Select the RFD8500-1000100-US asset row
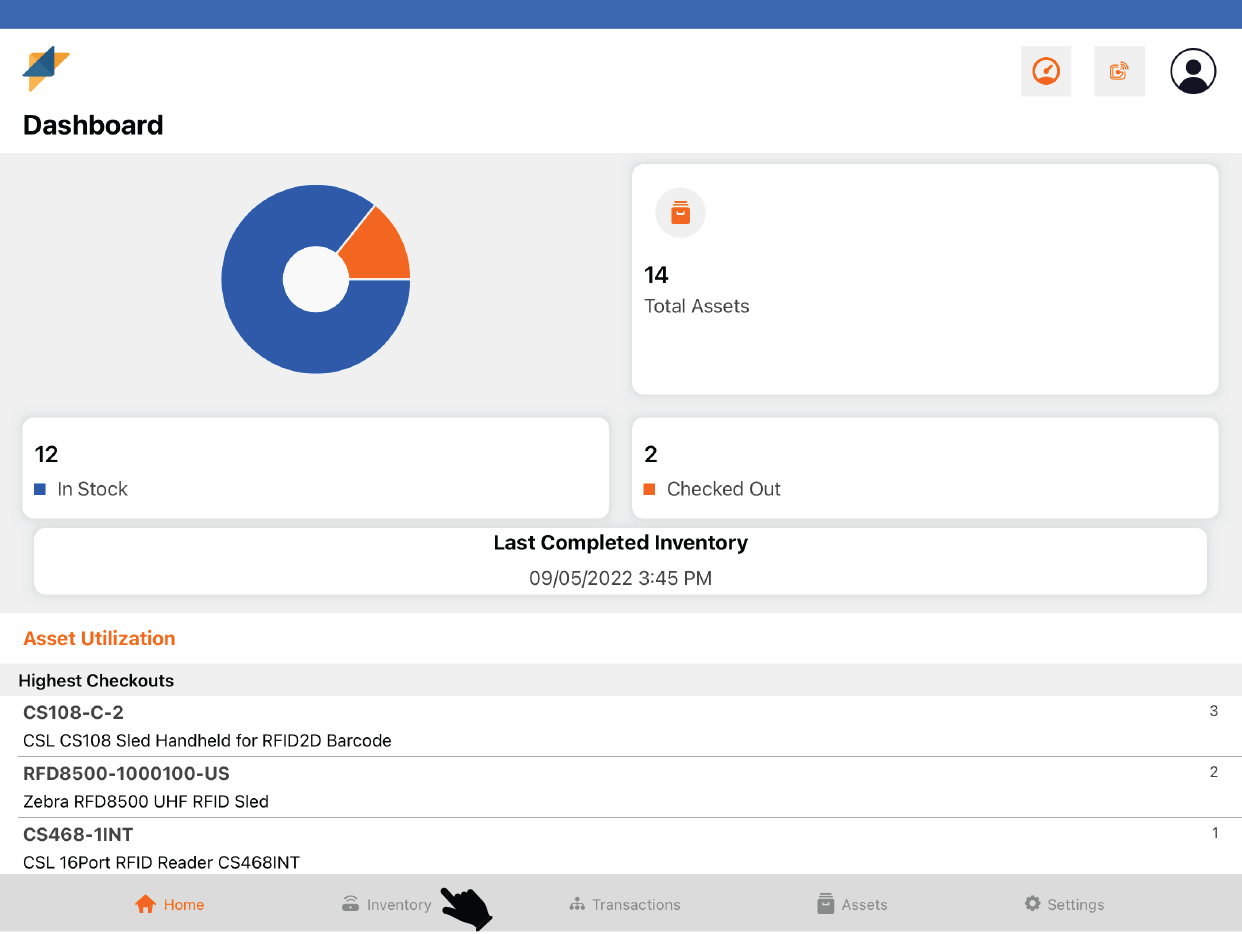This screenshot has width=1242, height=934. click(x=620, y=787)
